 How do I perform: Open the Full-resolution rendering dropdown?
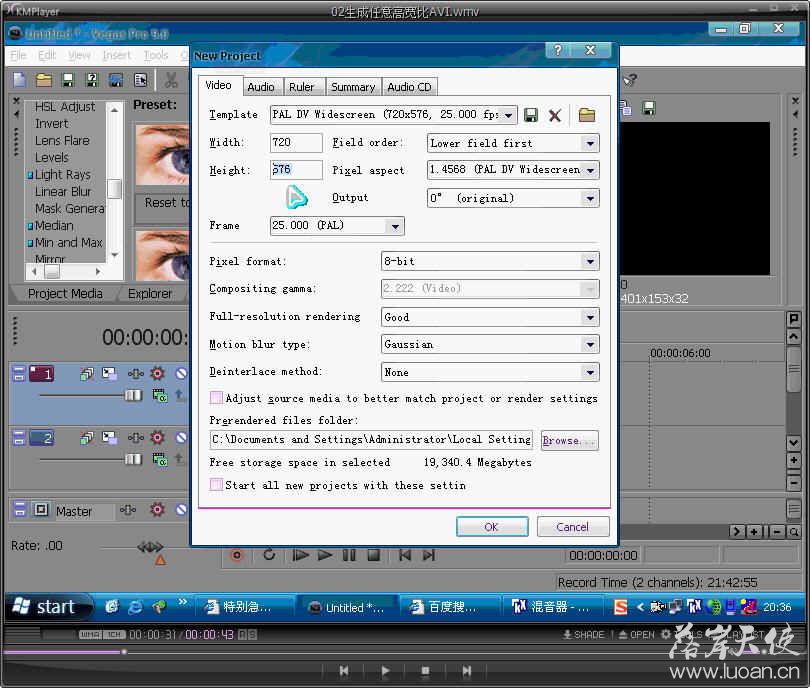coord(590,317)
